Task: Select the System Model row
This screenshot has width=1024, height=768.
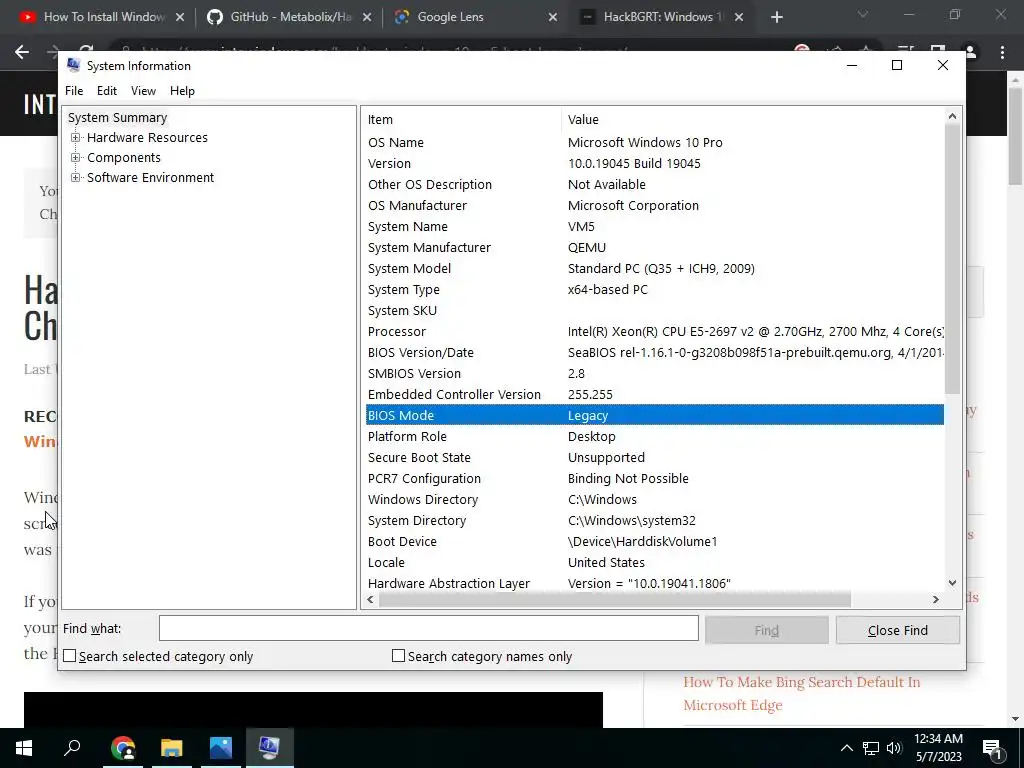Action: point(654,268)
